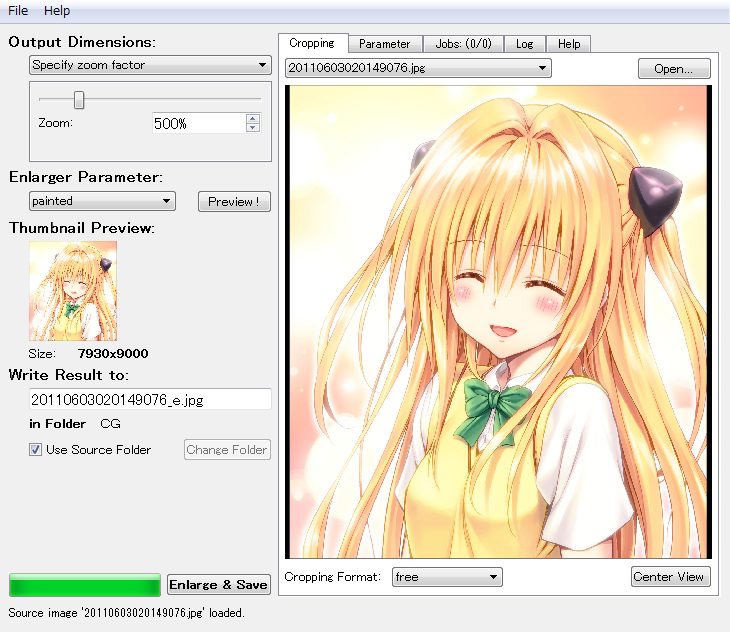Expand the Cropping Format 'free' dropdown
Image resolution: width=730 pixels, height=632 pixels.
pos(447,577)
